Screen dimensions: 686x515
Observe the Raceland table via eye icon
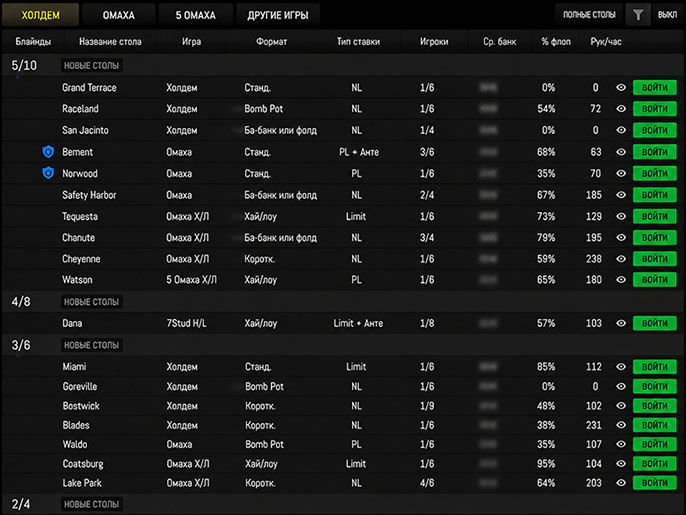621,109
